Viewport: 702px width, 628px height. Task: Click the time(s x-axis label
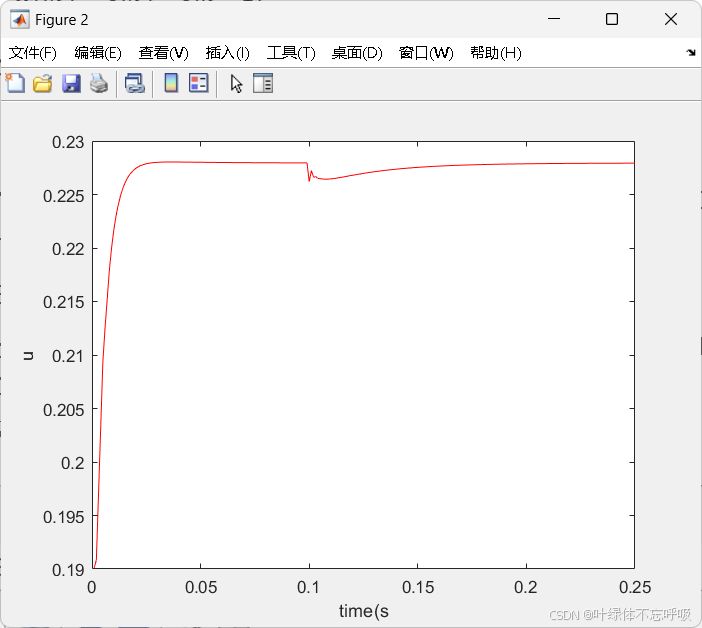click(x=364, y=611)
